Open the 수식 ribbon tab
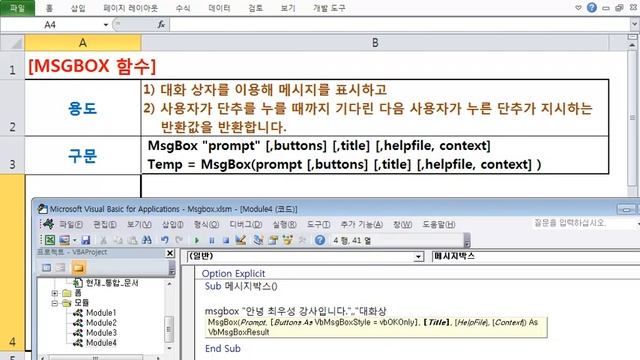This screenshot has width=640, height=360. (x=183, y=8)
